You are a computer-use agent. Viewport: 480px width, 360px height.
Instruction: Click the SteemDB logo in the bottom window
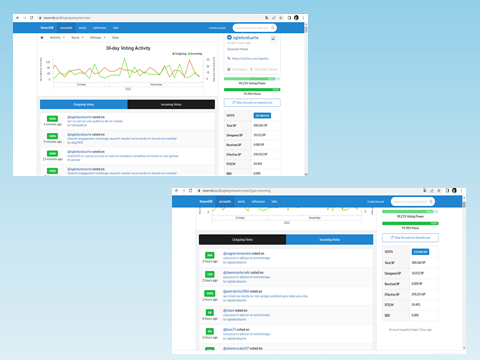[x=206, y=201]
